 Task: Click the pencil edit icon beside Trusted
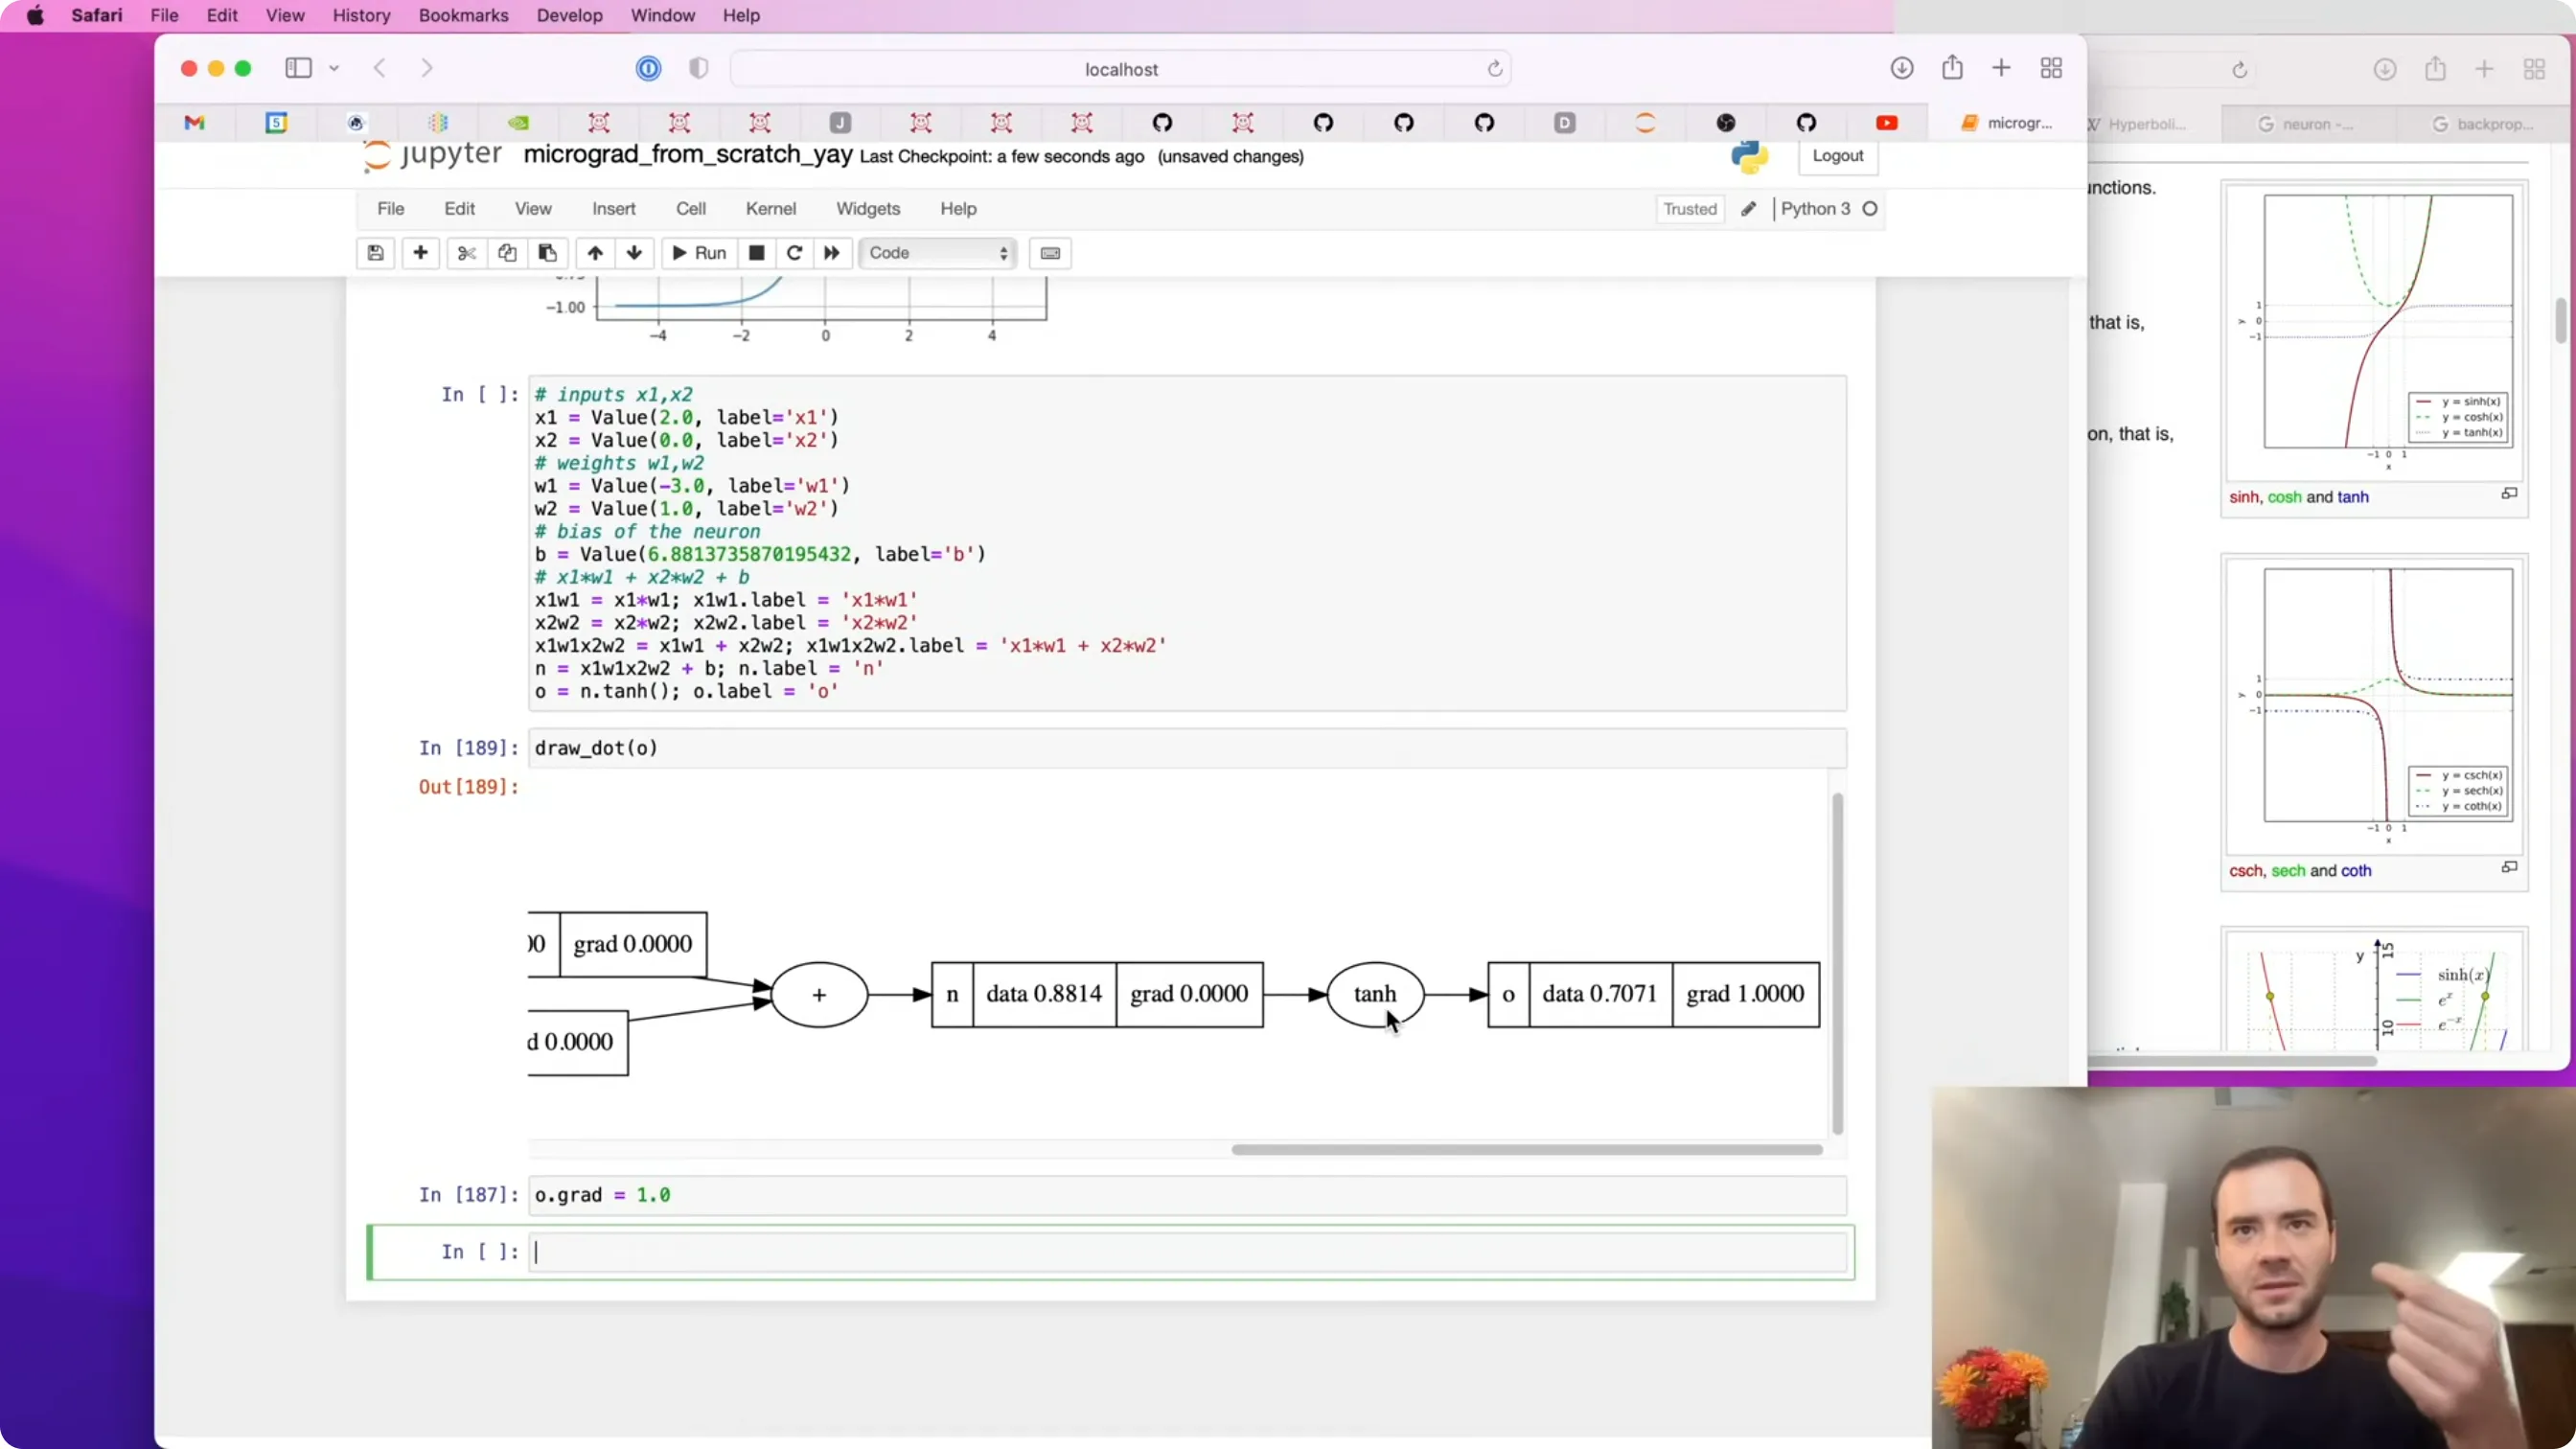1748,209
